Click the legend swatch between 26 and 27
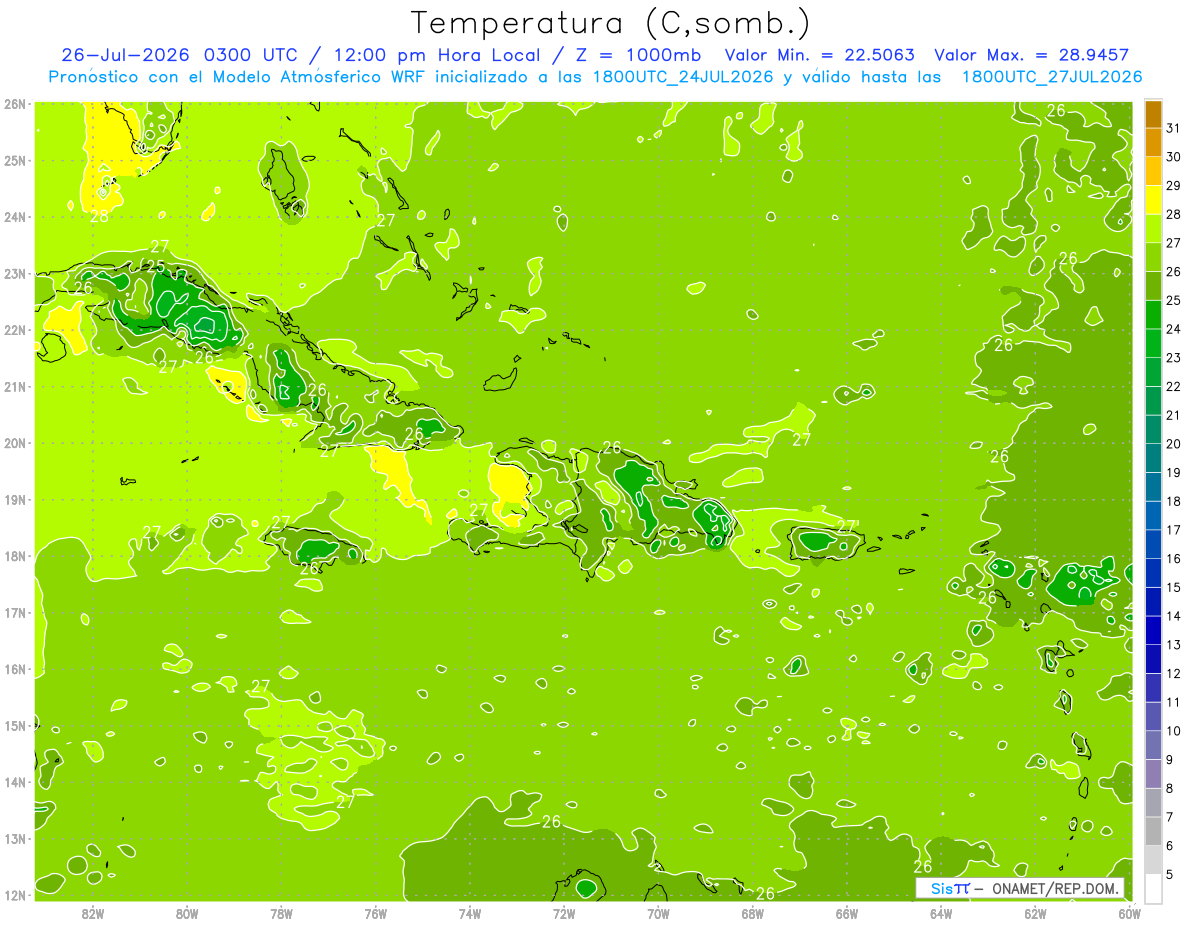The width and height of the screenshot is (1200, 927). coord(1153,257)
